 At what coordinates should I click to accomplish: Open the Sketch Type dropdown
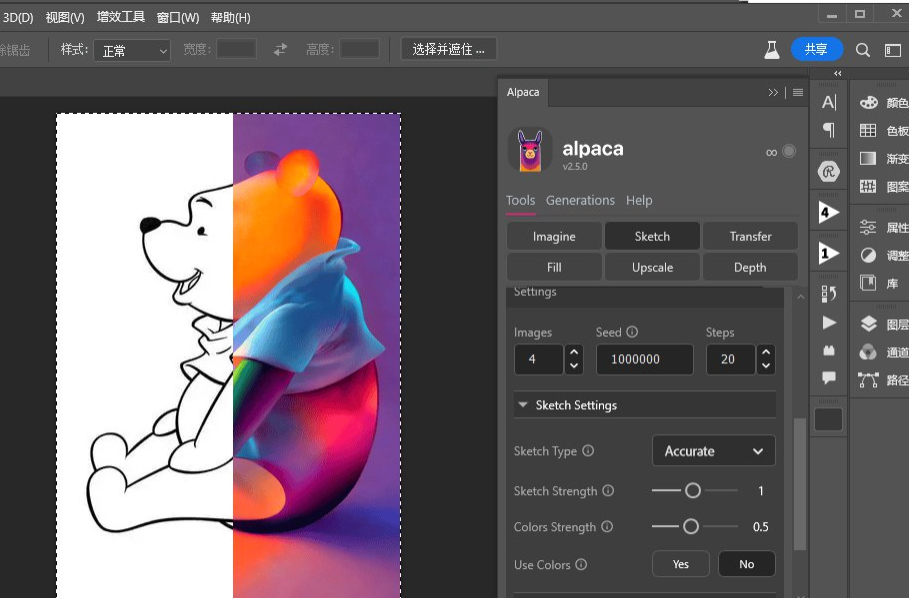pyautogui.click(x=714, y=451)
